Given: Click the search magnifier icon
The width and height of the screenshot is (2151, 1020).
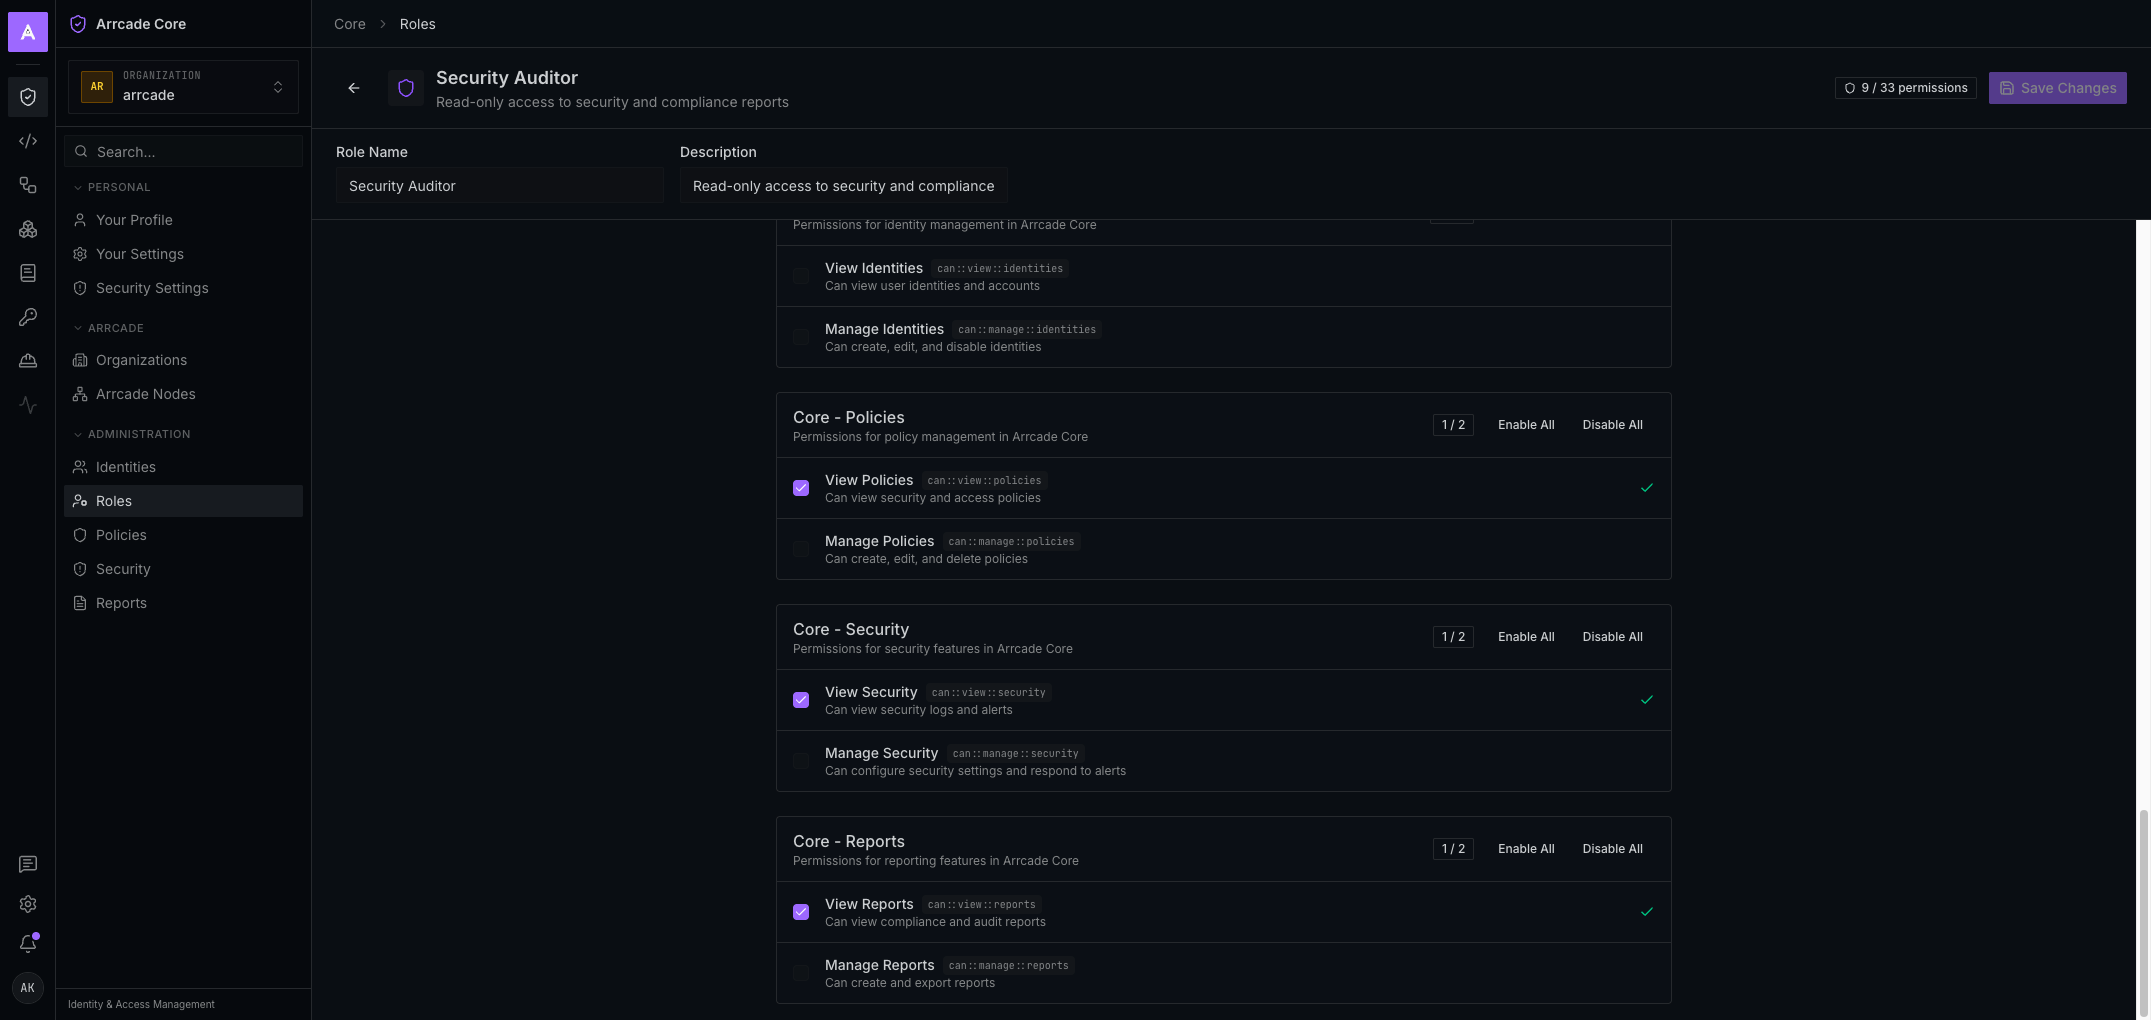Looking at the screenshot, I should point(81,152).
